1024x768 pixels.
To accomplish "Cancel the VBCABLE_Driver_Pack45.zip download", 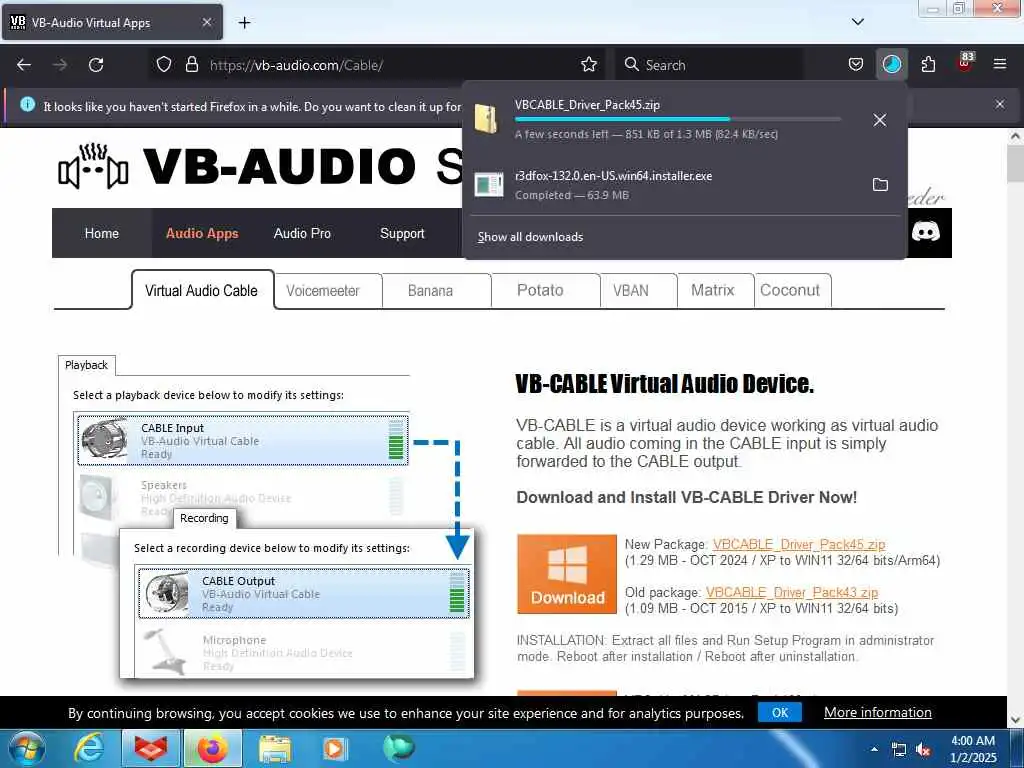I will [x=880, y=120].
